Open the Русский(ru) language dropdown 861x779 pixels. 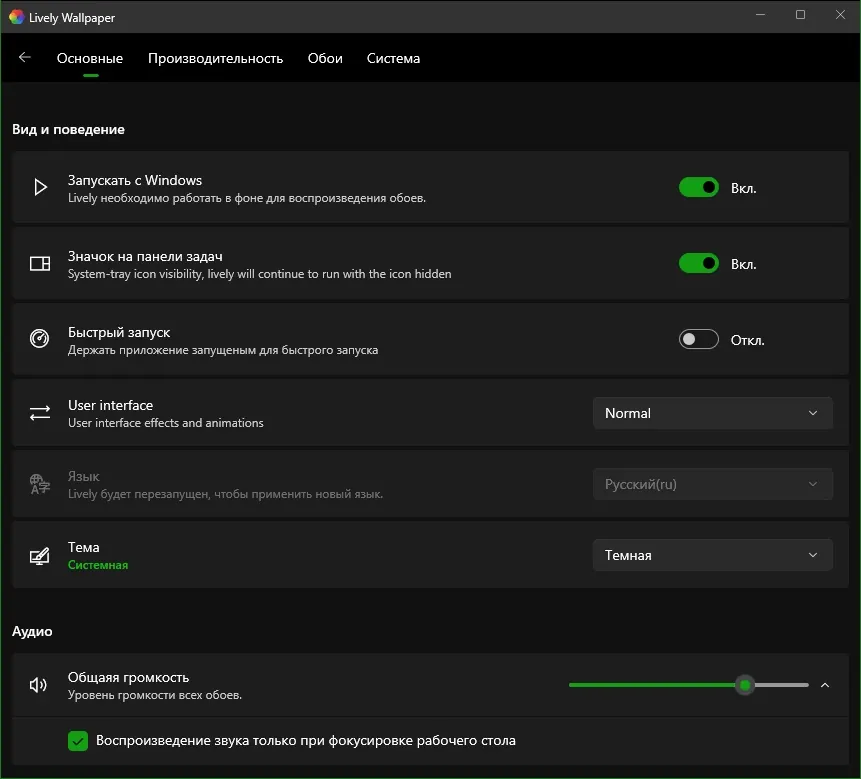712,484
